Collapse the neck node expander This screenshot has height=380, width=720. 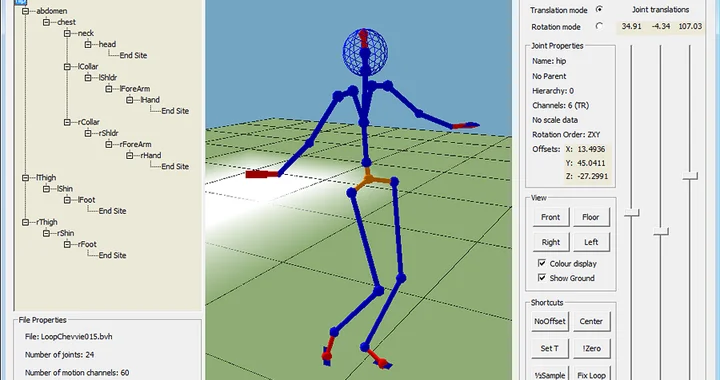point(68,33)
